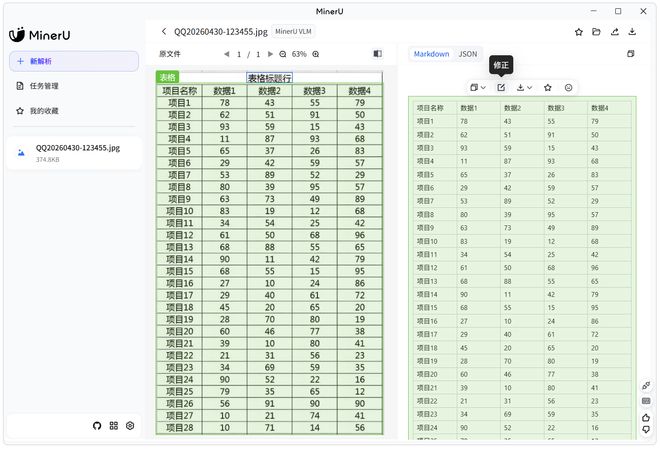Image resolution: width=660 pixels, height=449 pixels.
Task: Click 项目15 cell in the original preview
Action: pyautogui.click(x=180, y=271)
